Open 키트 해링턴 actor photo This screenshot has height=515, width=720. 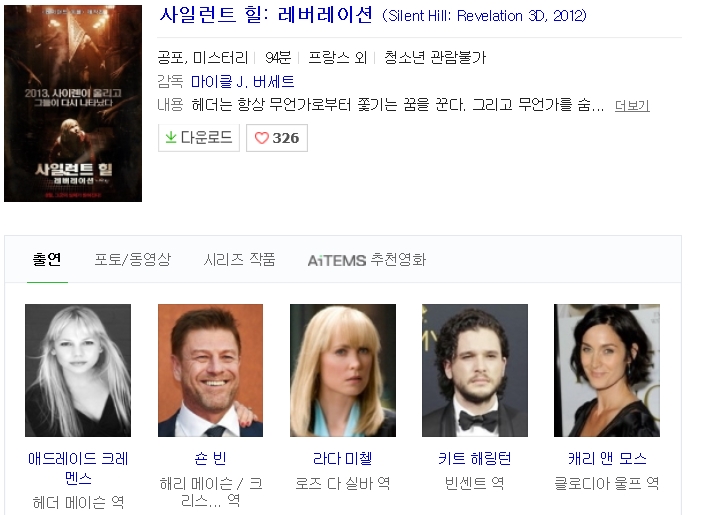pyautogui.click(x=475, y=370)
